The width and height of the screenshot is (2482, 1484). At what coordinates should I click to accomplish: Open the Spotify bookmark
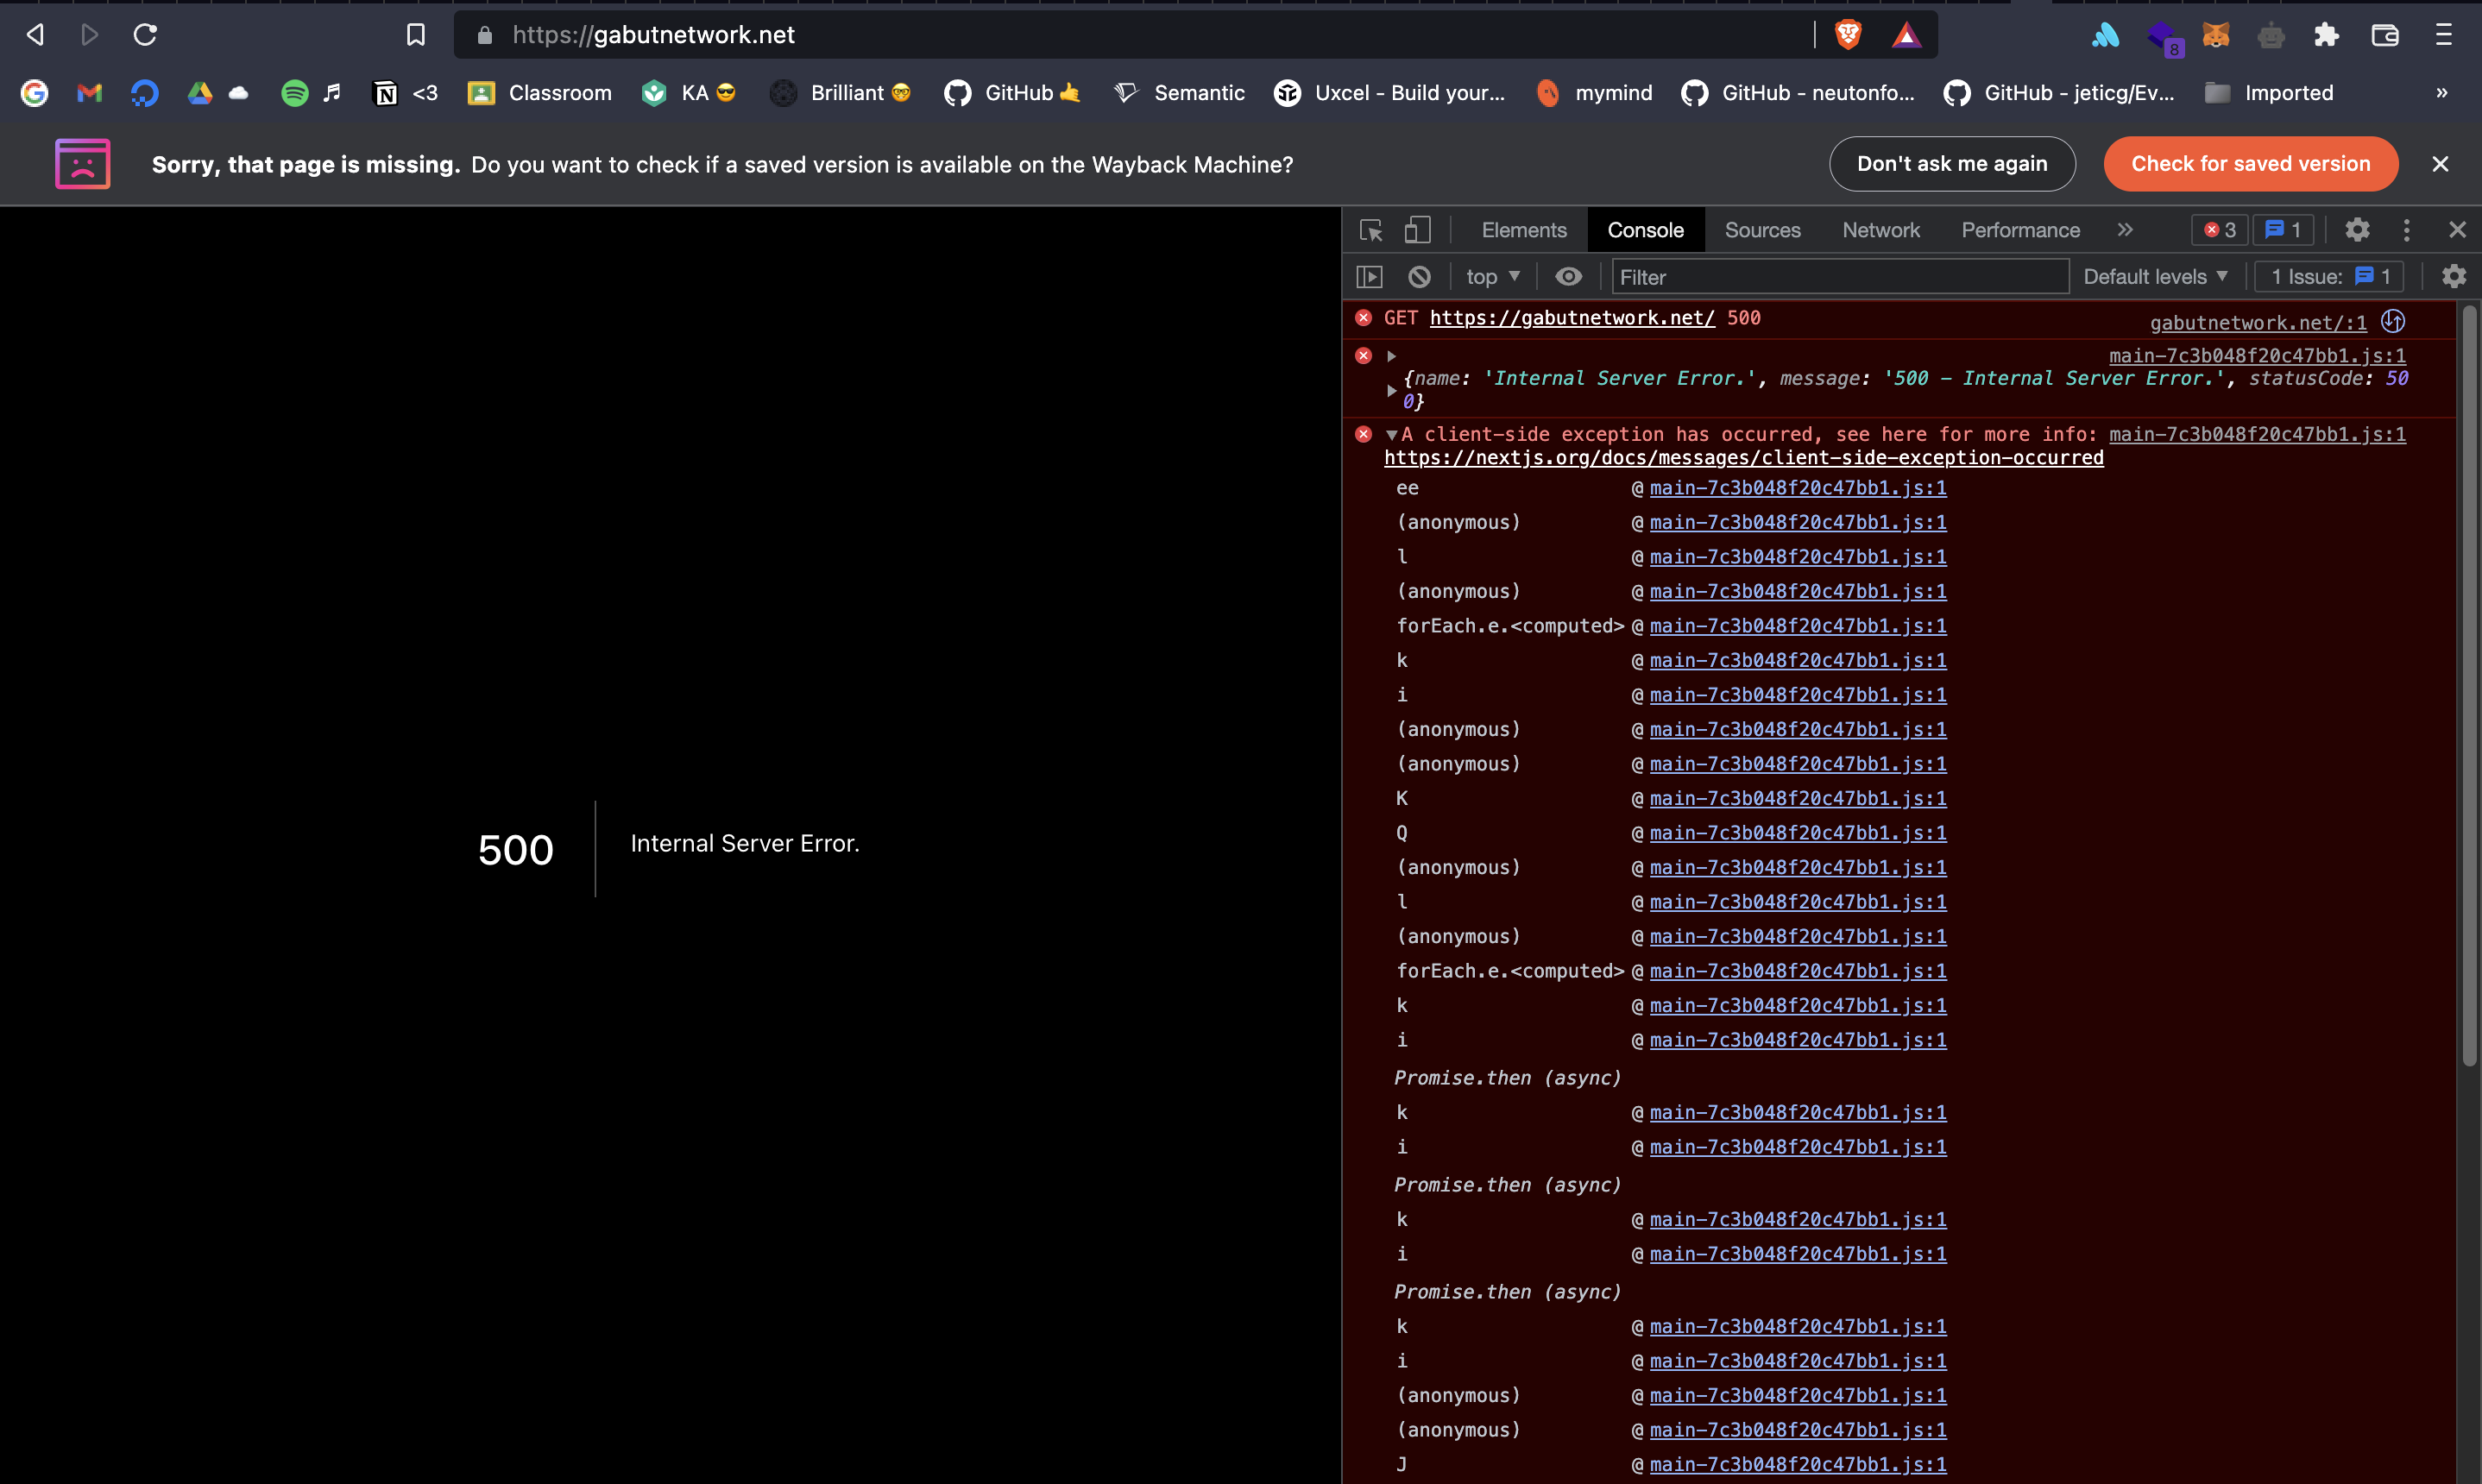294,92
